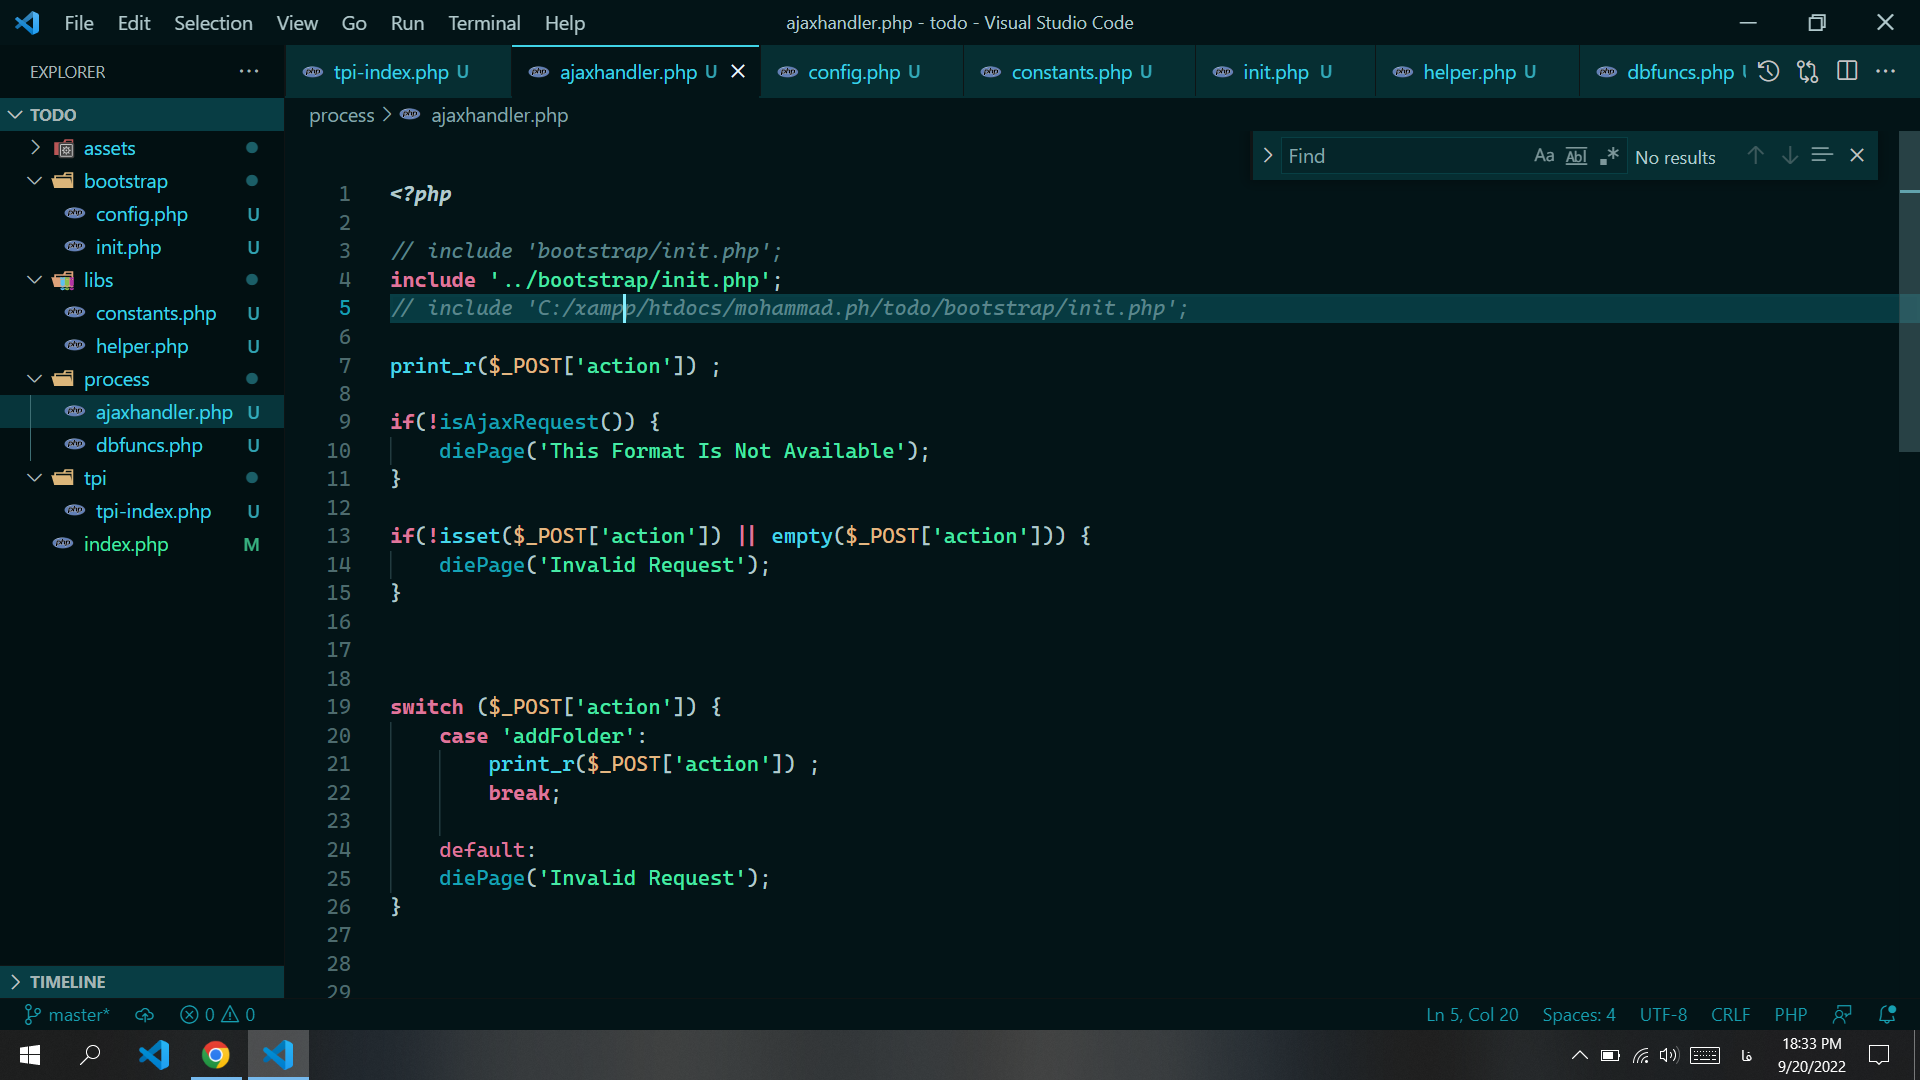Open notifications bell in status bar

pos(1887,1014)
